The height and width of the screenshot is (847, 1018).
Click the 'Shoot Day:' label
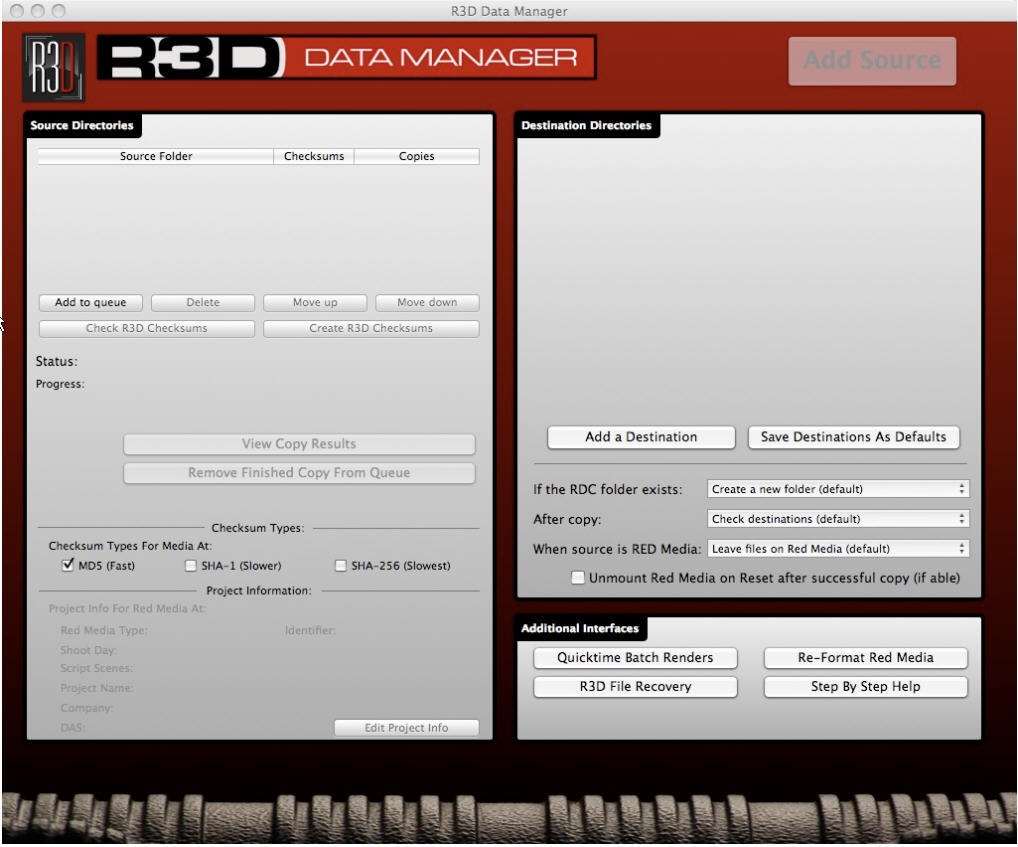point(88,650)
